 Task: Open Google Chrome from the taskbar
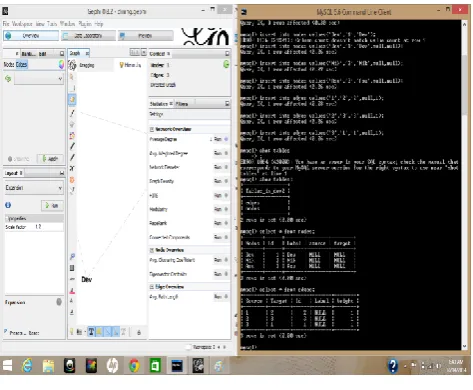134,366
